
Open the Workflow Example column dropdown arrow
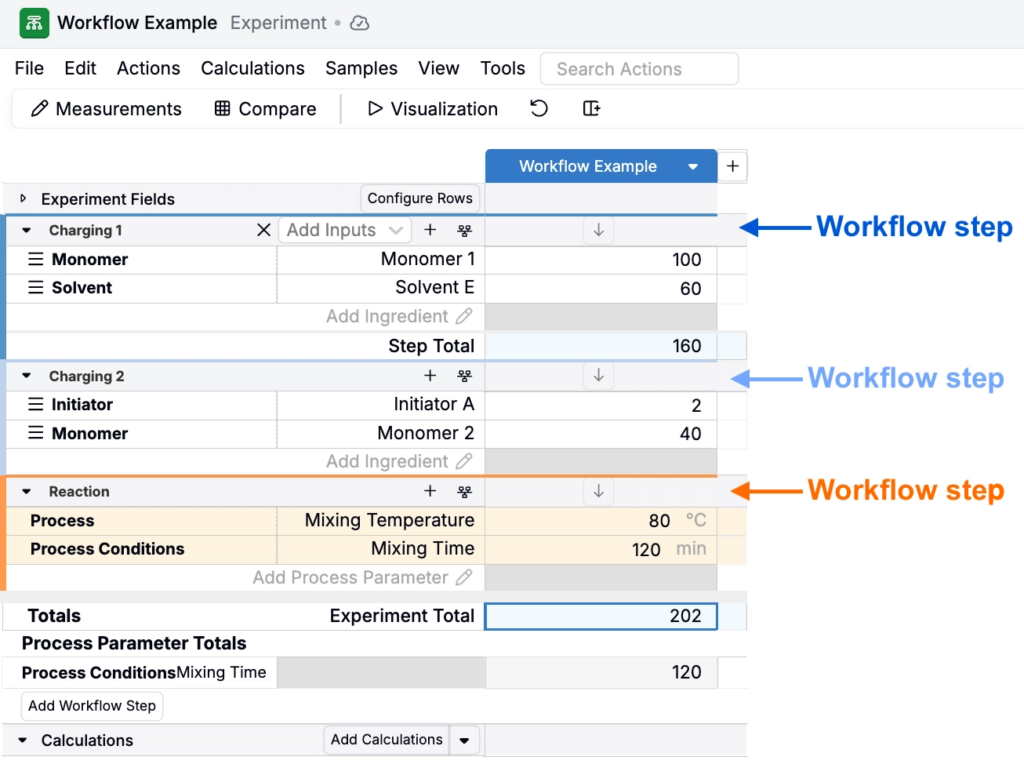[693, 166]
